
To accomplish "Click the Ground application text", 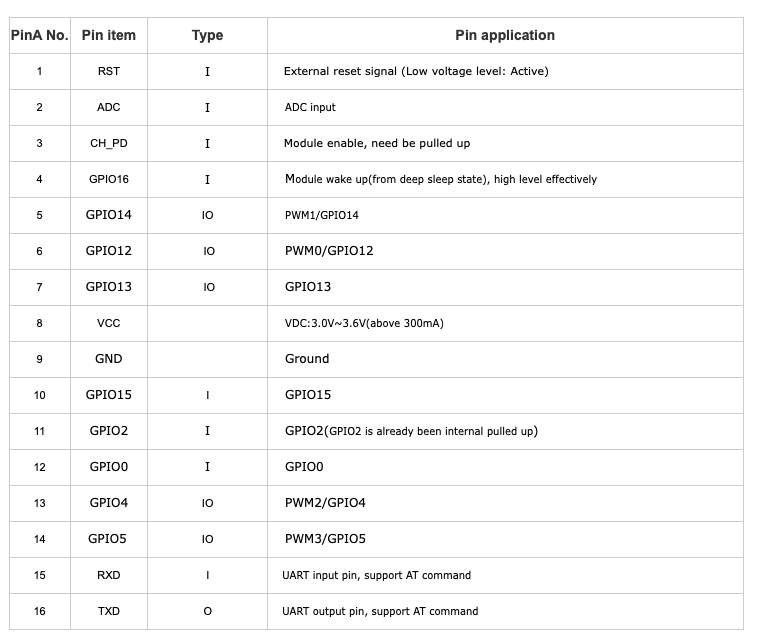I will click(307, 359).
